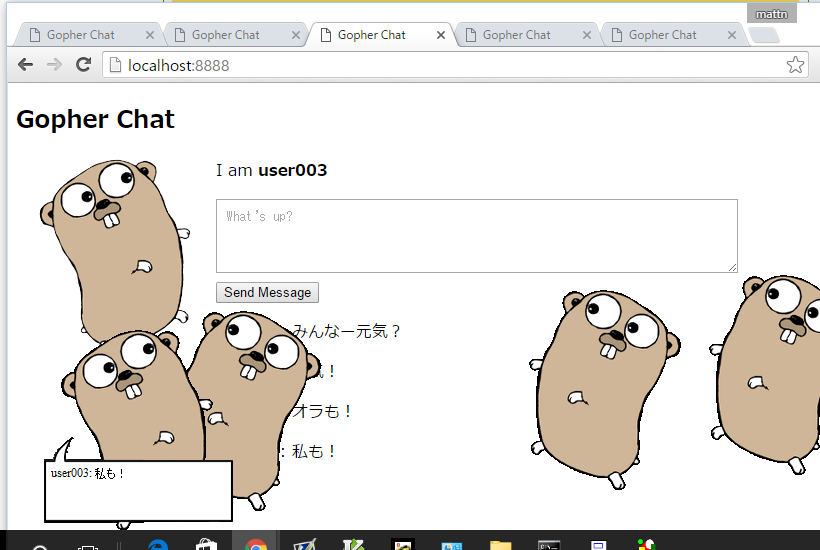
Task: Open the command prompt taskbar icon
Action: (x=549, y=545)
